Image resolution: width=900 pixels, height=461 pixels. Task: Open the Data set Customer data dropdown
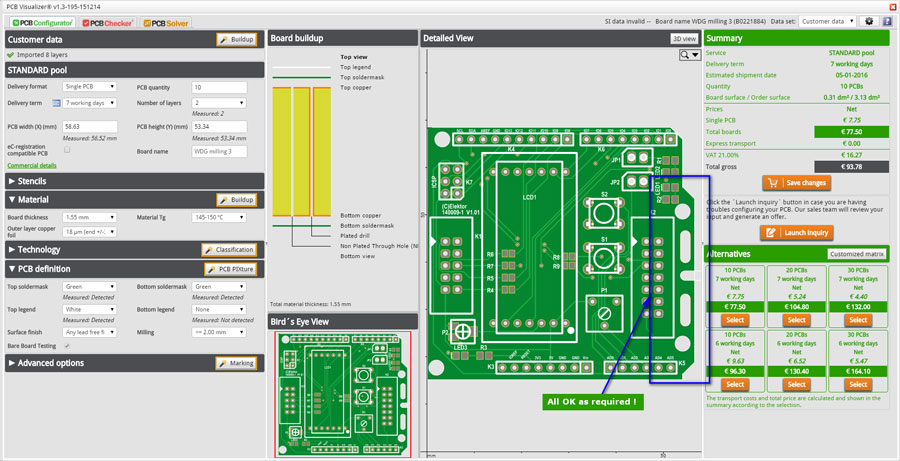(827, 21)
